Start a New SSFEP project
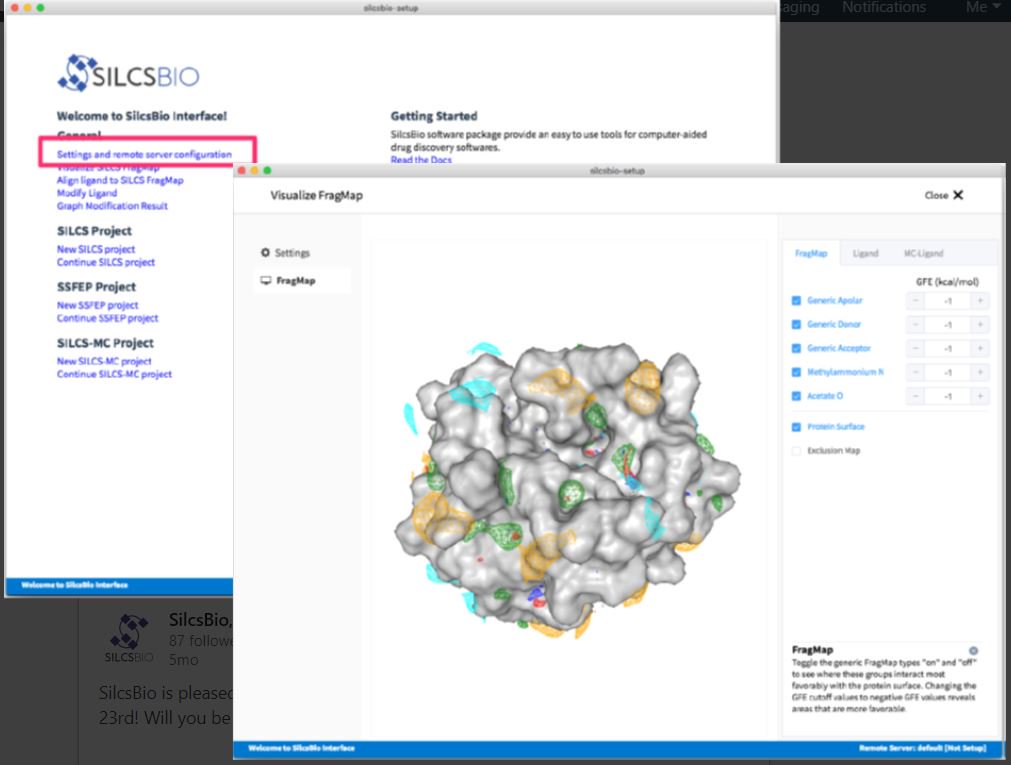1011x765 pixels. [97, 306]
